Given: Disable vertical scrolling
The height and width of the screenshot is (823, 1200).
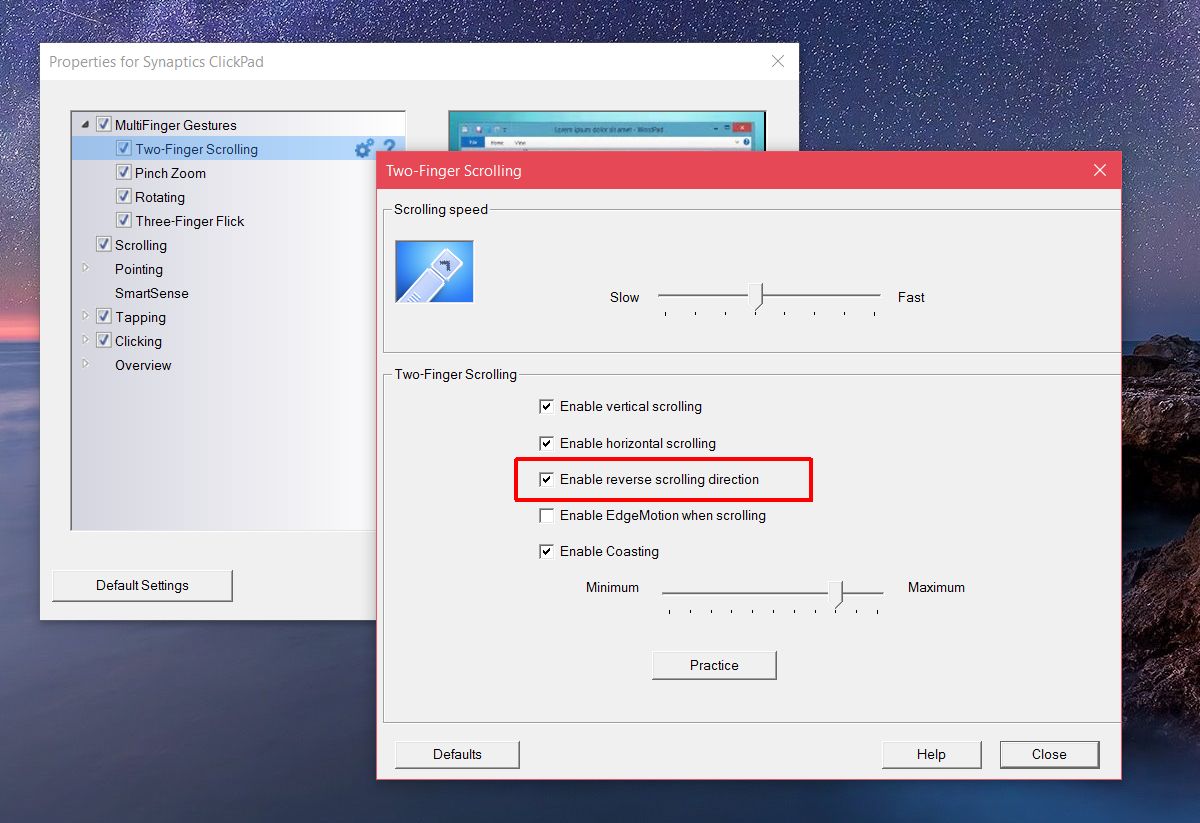Looking at the screenshot, I should (x=547, y=406).
